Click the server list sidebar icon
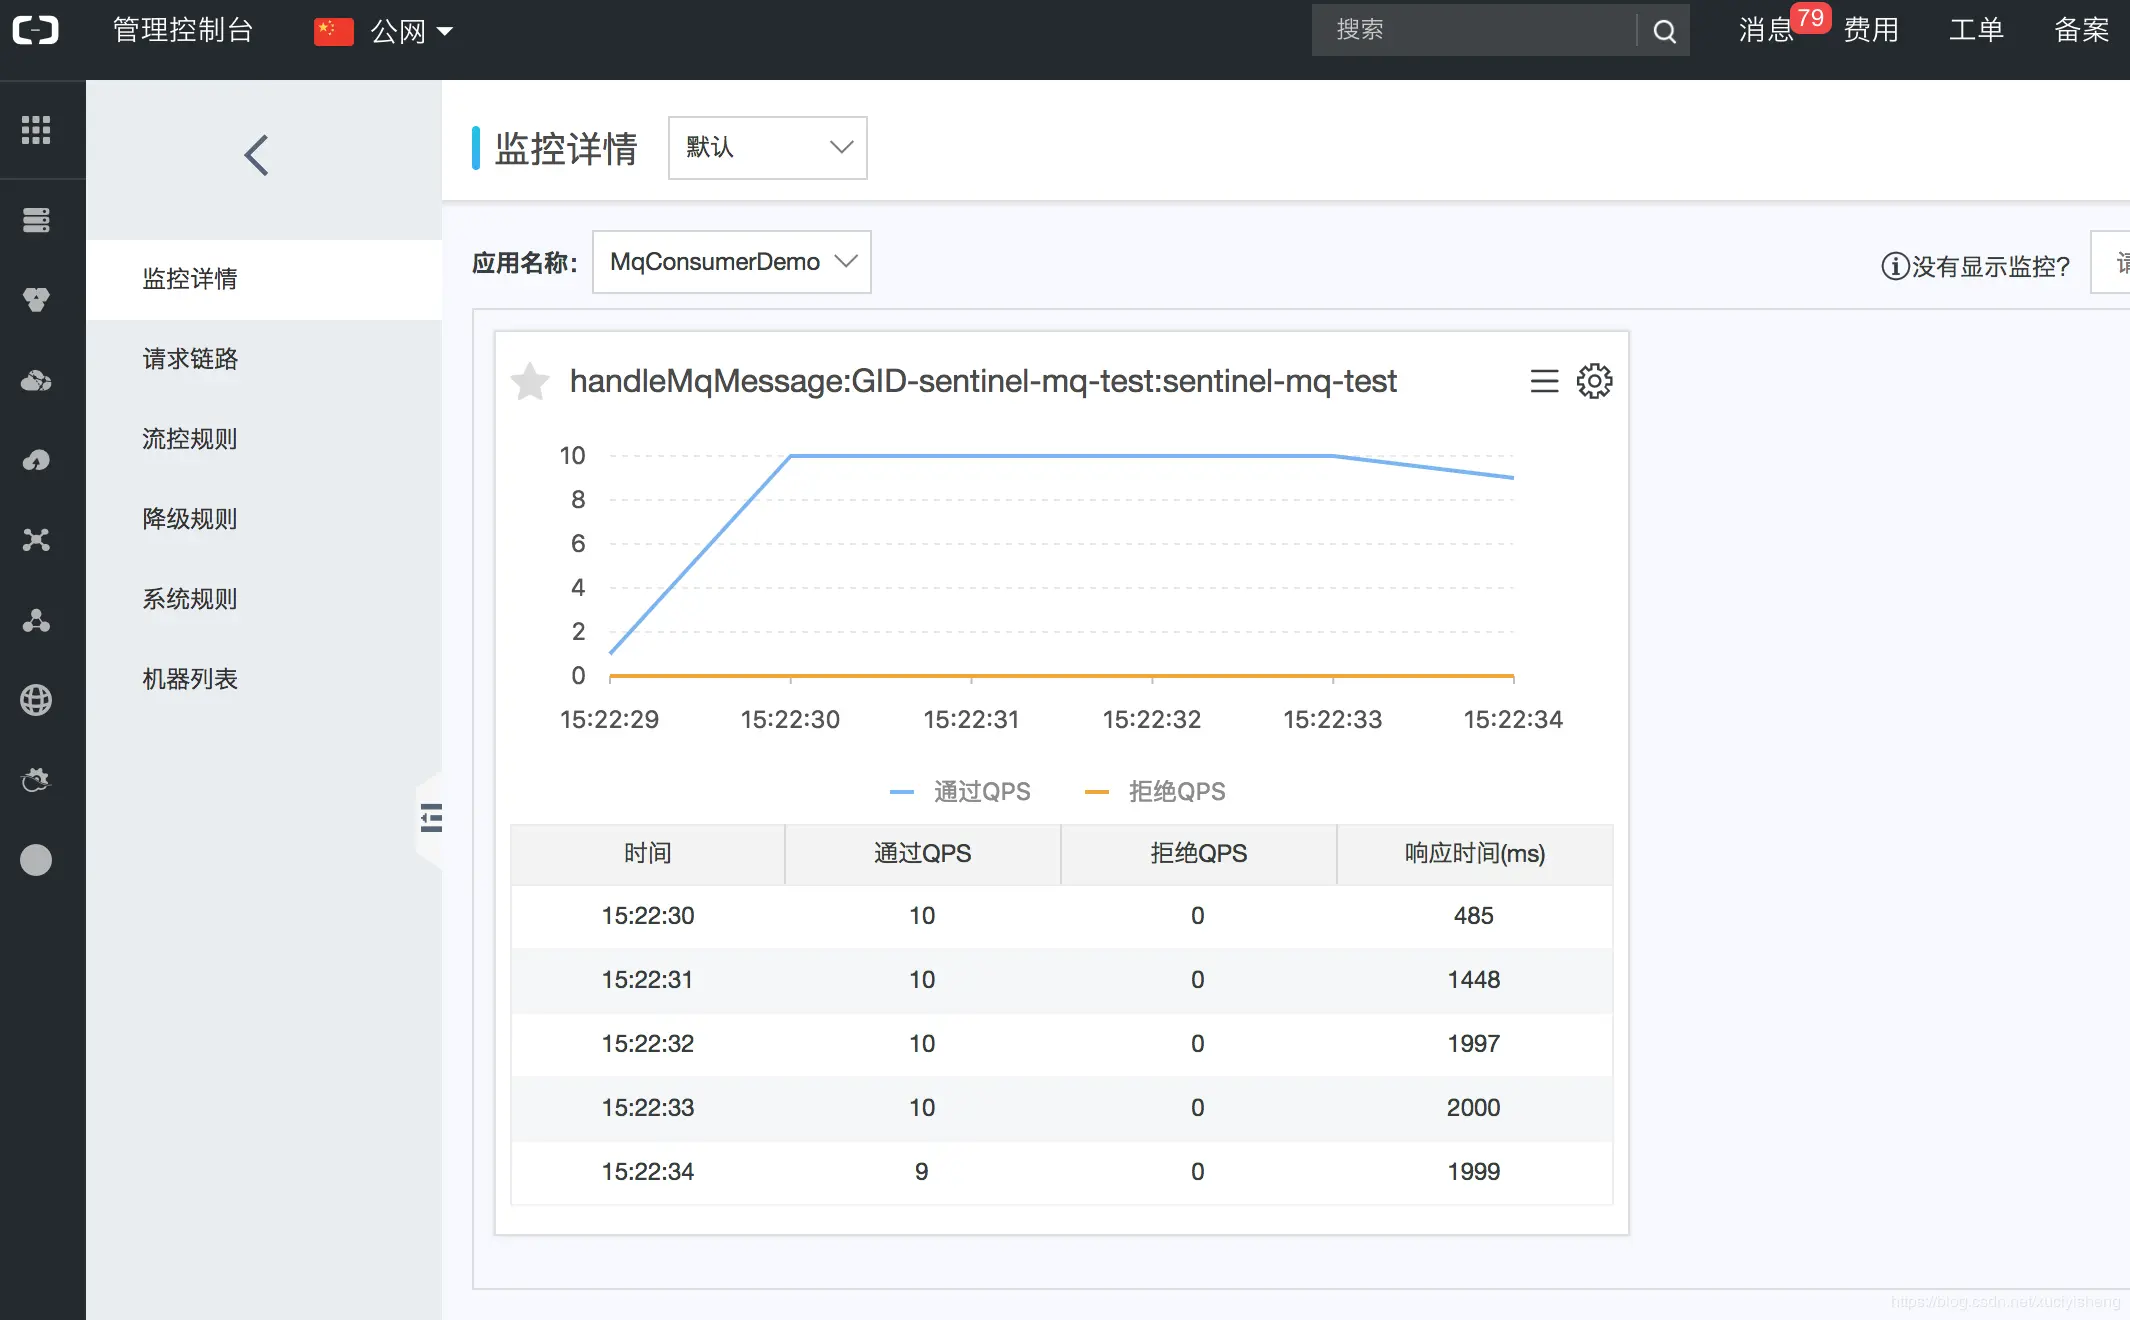This screenshot has width=2130, height=1320. (x=36, y=220)
